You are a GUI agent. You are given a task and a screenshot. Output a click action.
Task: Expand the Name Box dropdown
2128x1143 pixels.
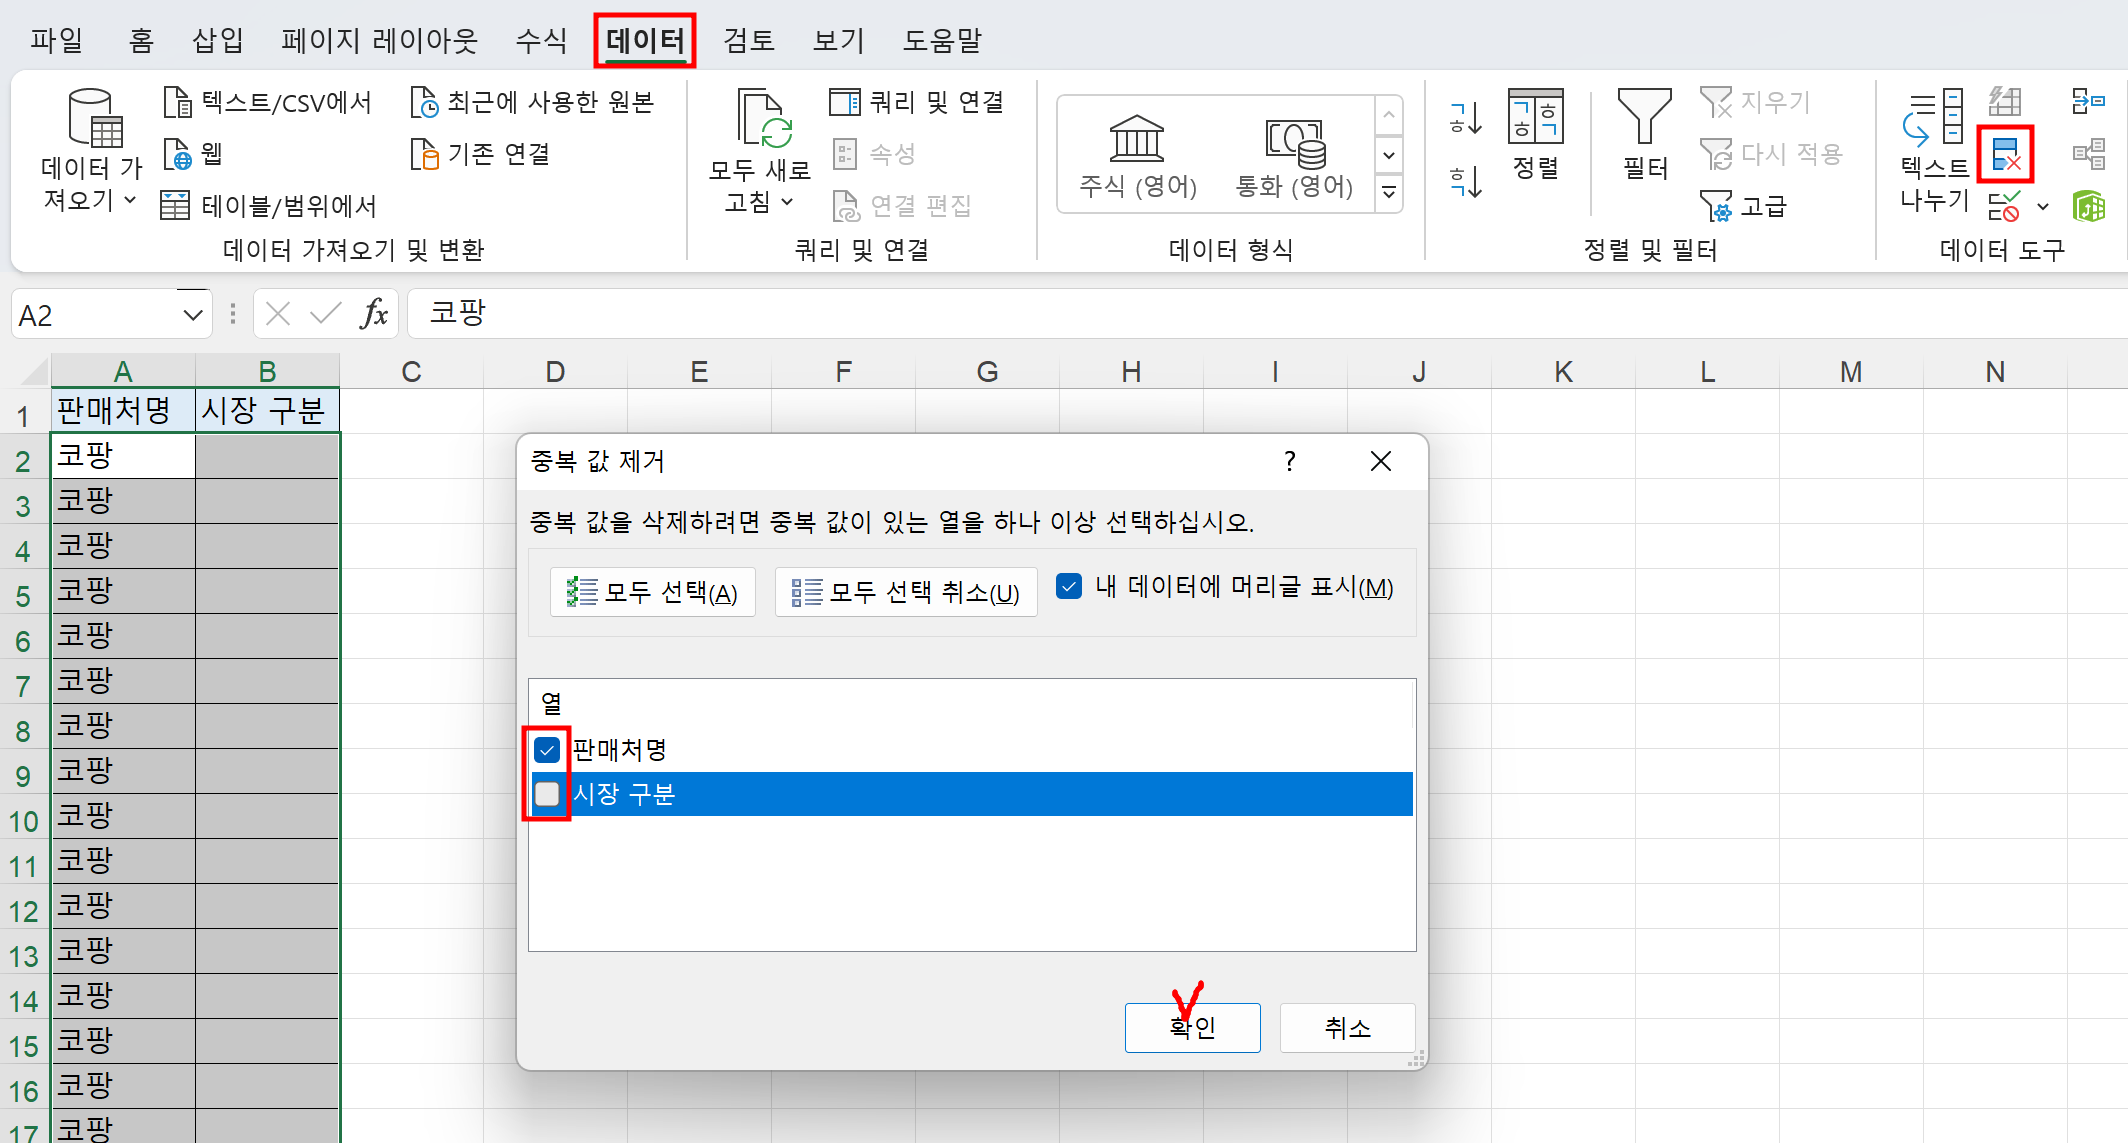click(193, 315)
